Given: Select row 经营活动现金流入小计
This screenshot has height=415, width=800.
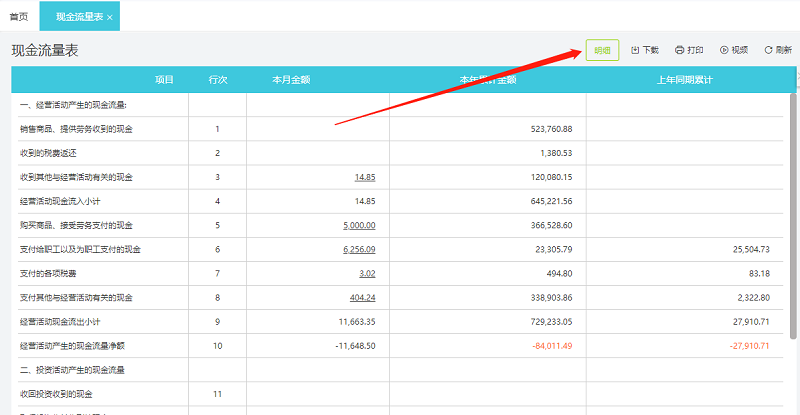Looking at the screenshot, I should click(401, 201).
